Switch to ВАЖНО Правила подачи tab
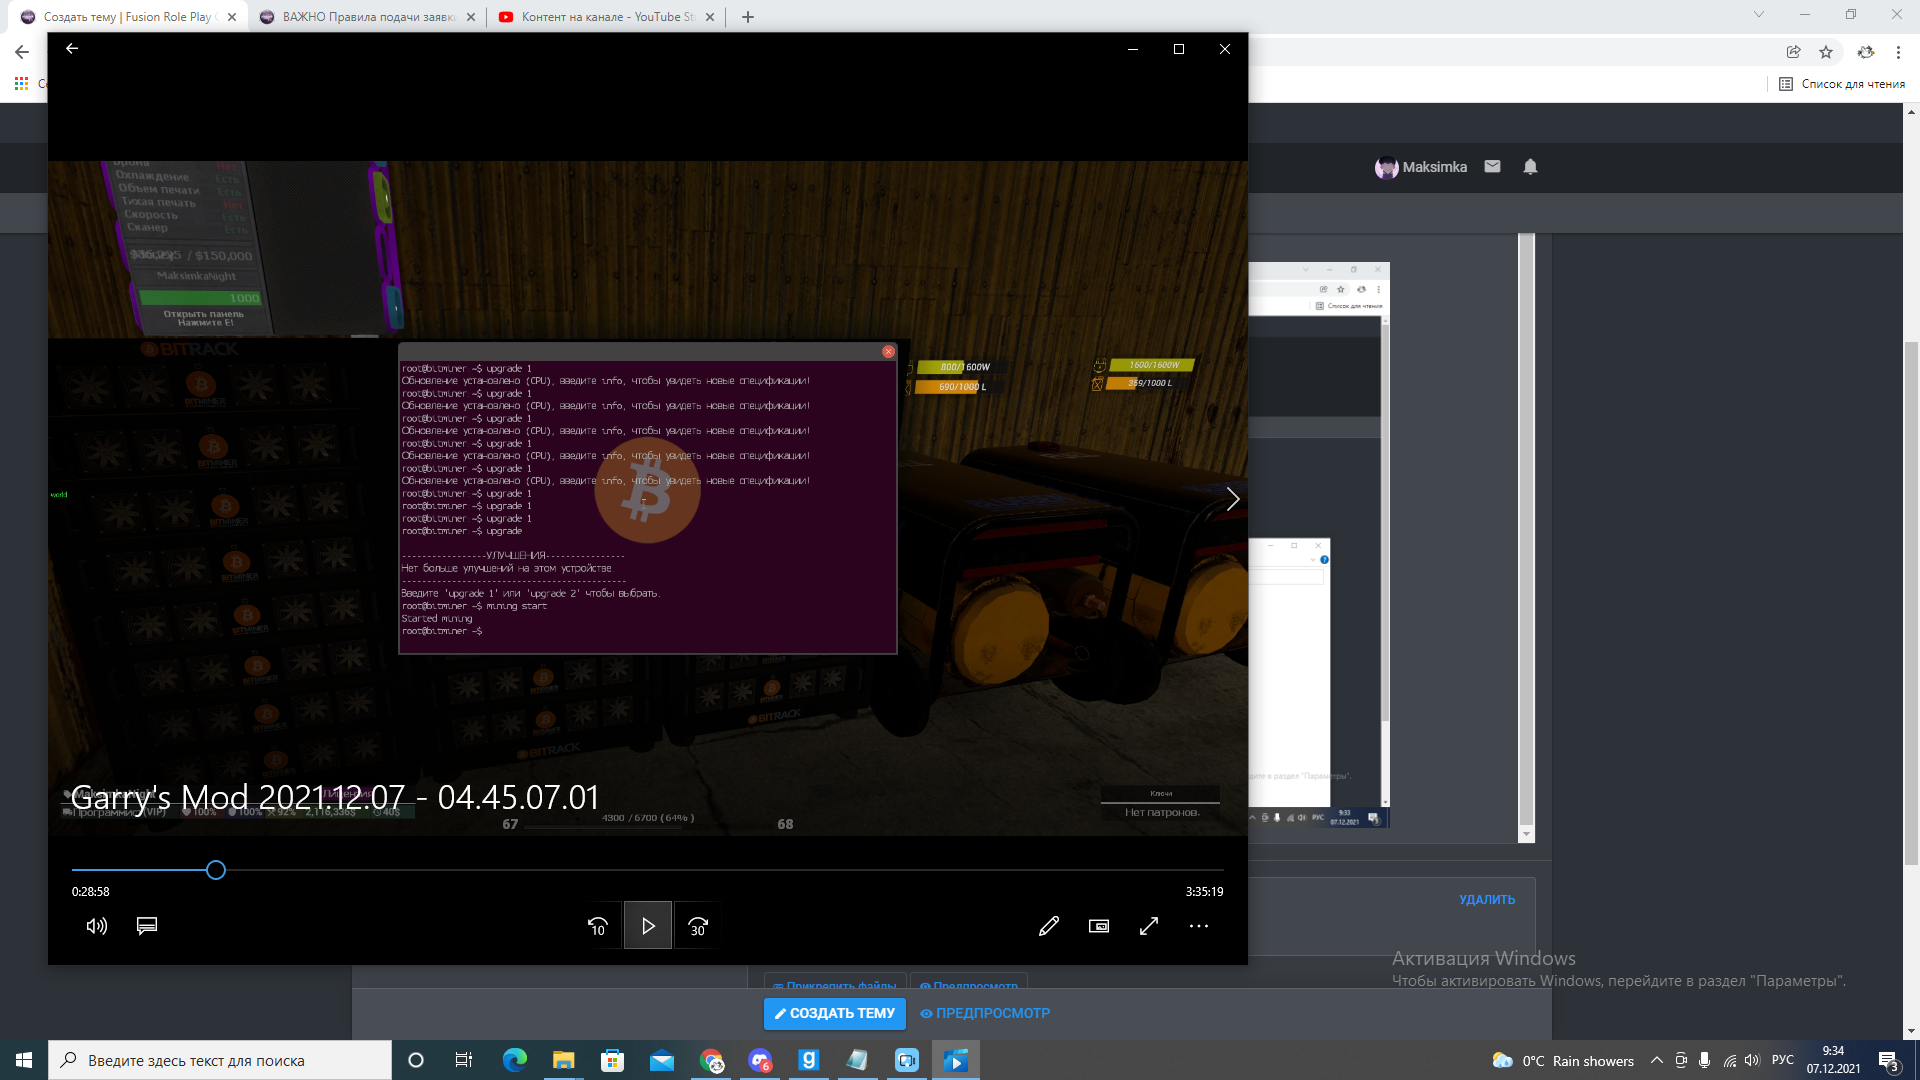1920x1080 pixels. [x=366, y=17]
